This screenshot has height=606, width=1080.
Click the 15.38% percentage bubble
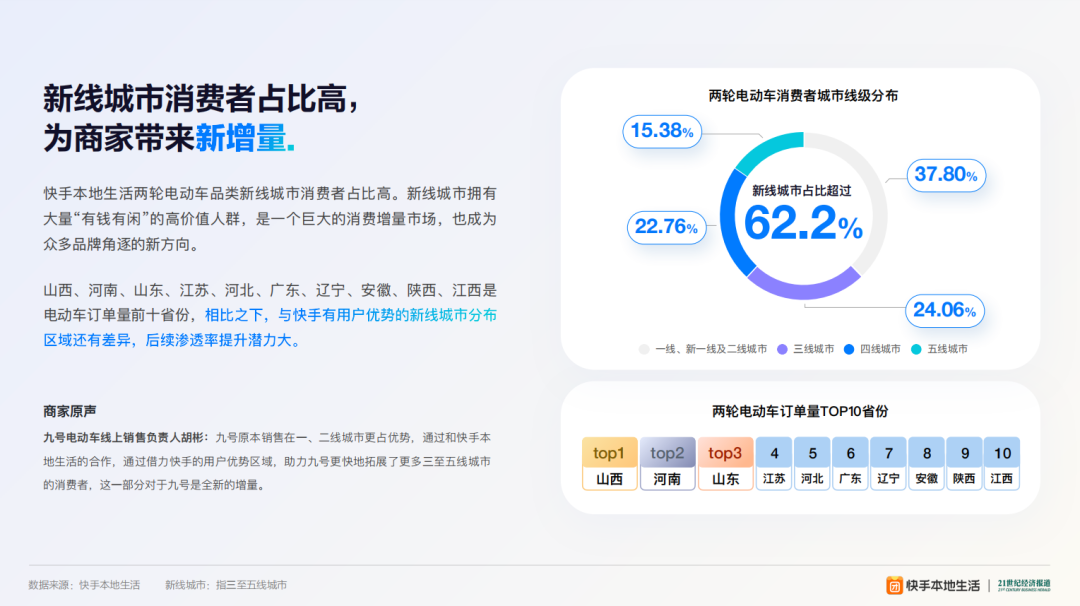[x=662, y=131]
